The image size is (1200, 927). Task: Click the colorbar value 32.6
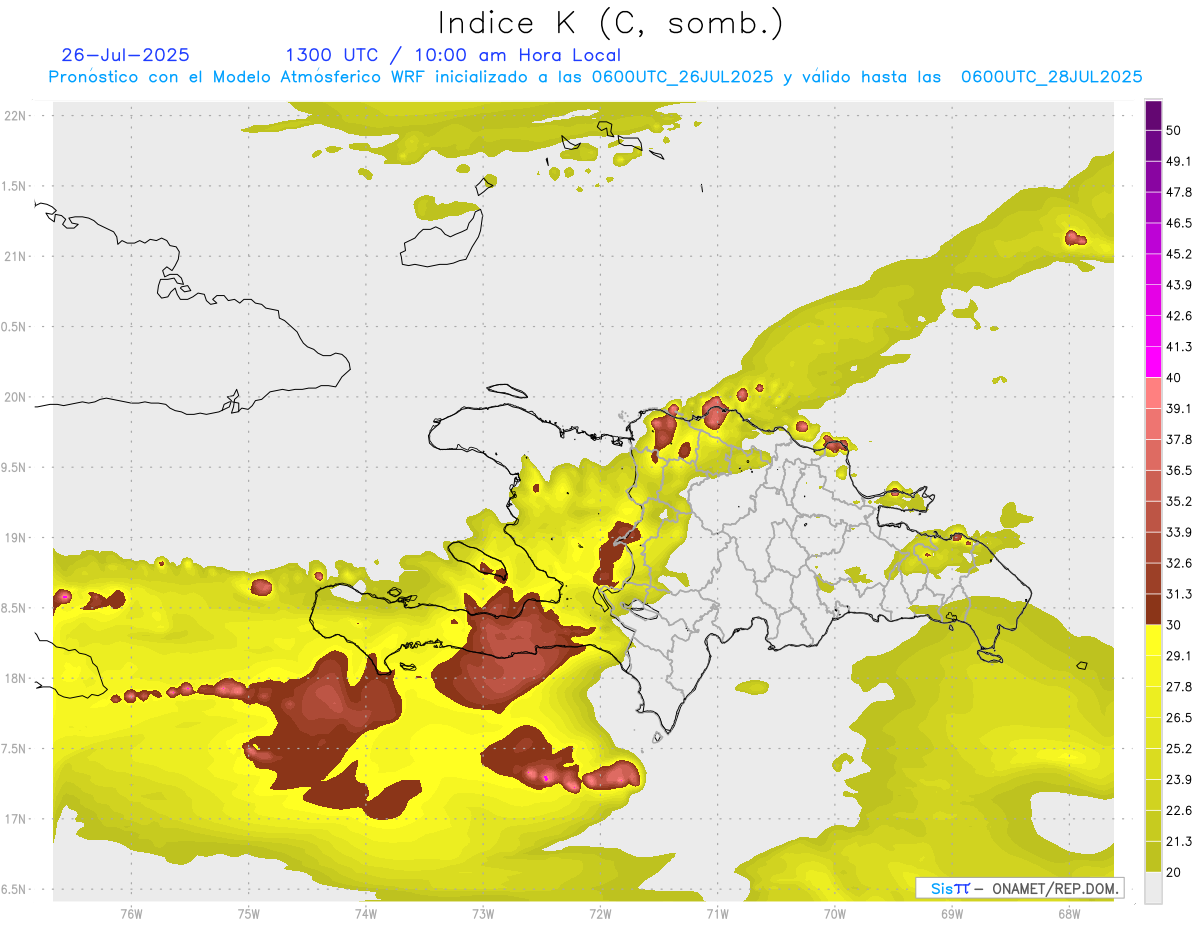(x=1179, y=563)
